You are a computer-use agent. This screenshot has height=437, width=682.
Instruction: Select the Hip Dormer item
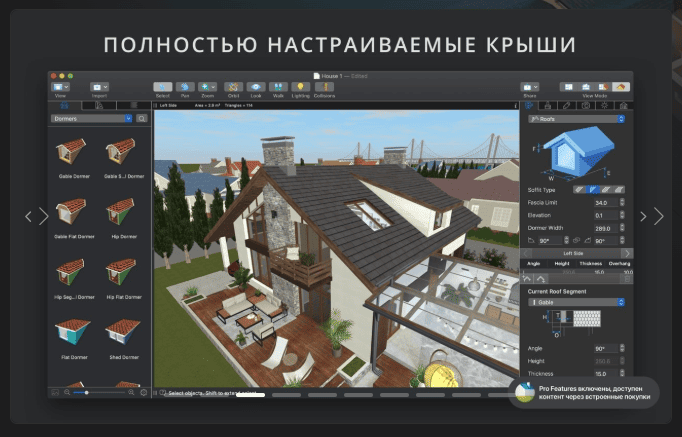(x=124, y=217)
